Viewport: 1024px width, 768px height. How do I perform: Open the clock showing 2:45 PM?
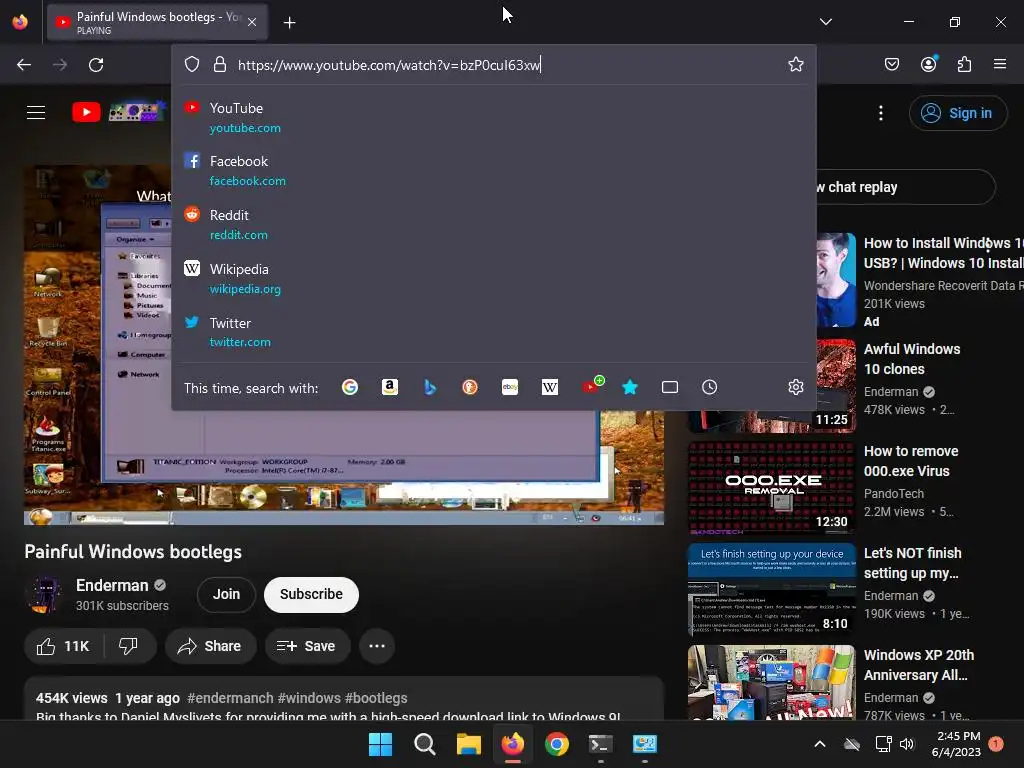pos(956,744)
